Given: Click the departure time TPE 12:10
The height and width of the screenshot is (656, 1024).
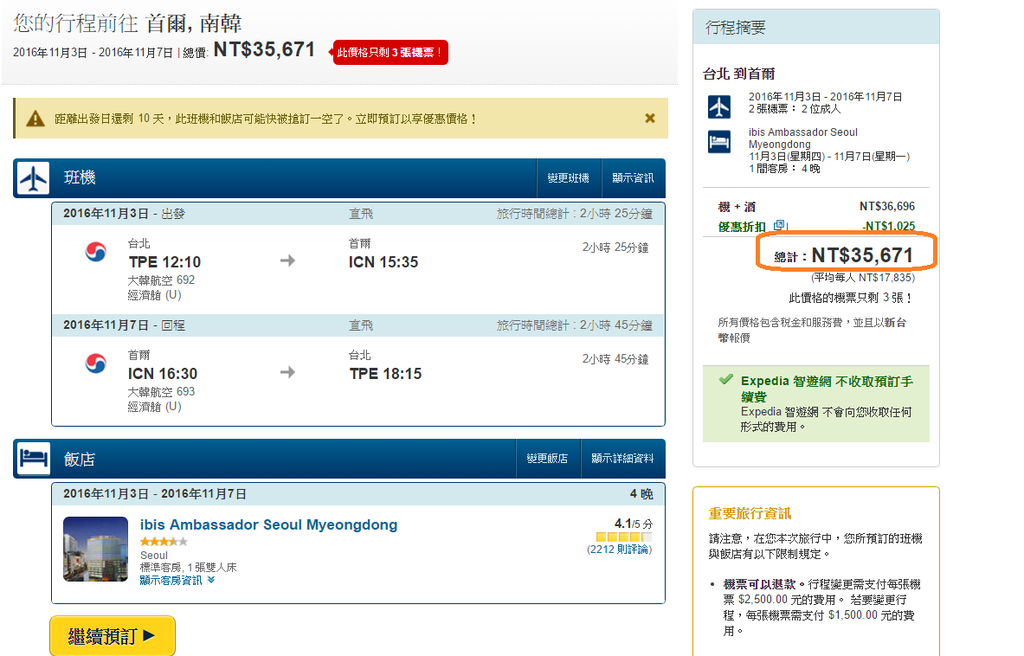Looking at the screenshot, I should click(165, 262).
